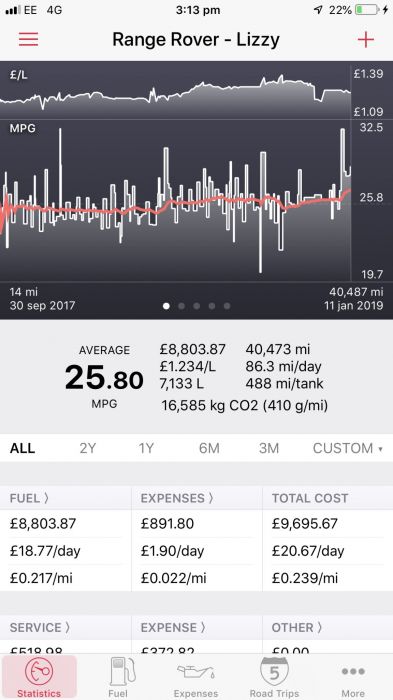Open the Statistics tab icon

[x=39, y=671]
